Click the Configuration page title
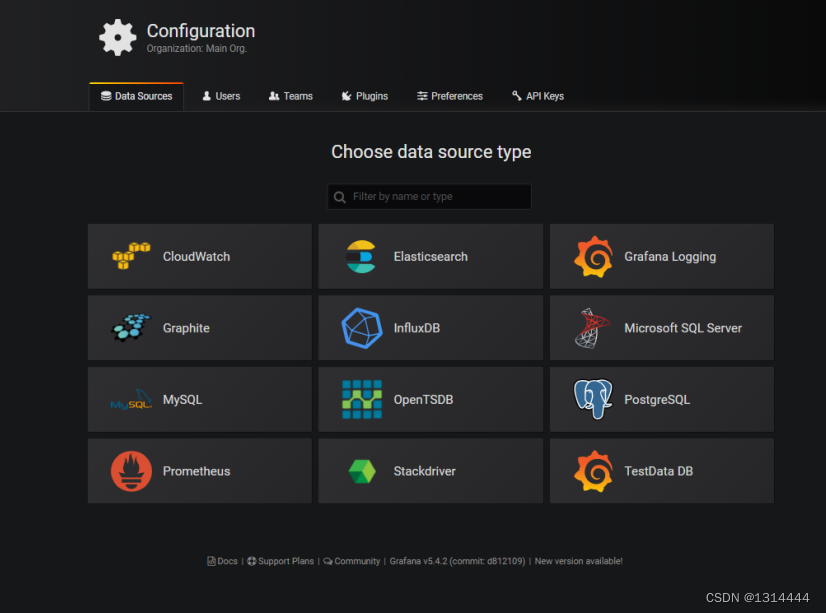This screenshot has height=613, width=826. (x=201, y=31)
